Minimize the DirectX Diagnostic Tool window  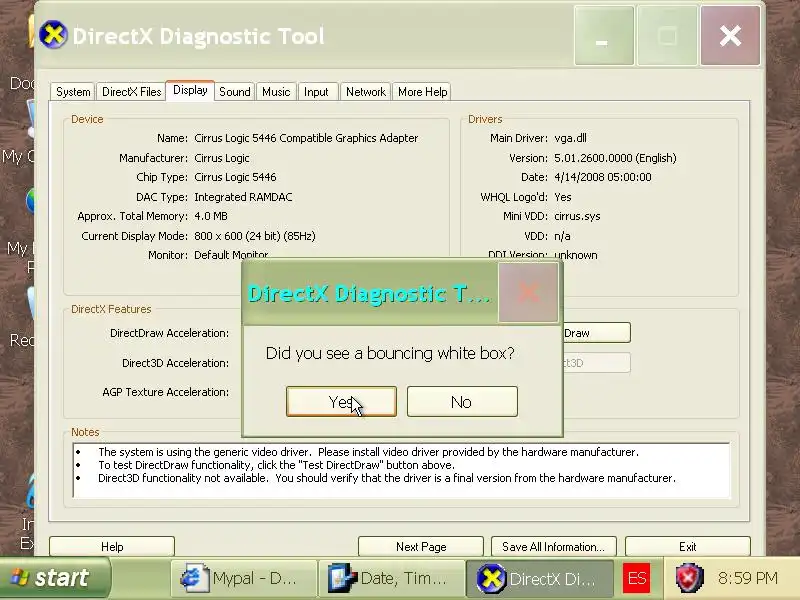pyautogui.click(x=604, y=36)
